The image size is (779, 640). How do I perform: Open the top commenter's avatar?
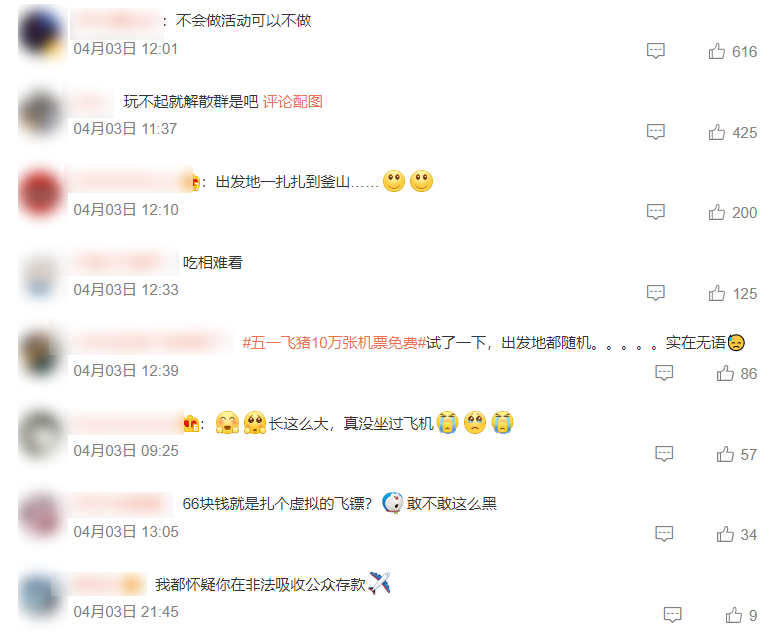tap(42, 34)
